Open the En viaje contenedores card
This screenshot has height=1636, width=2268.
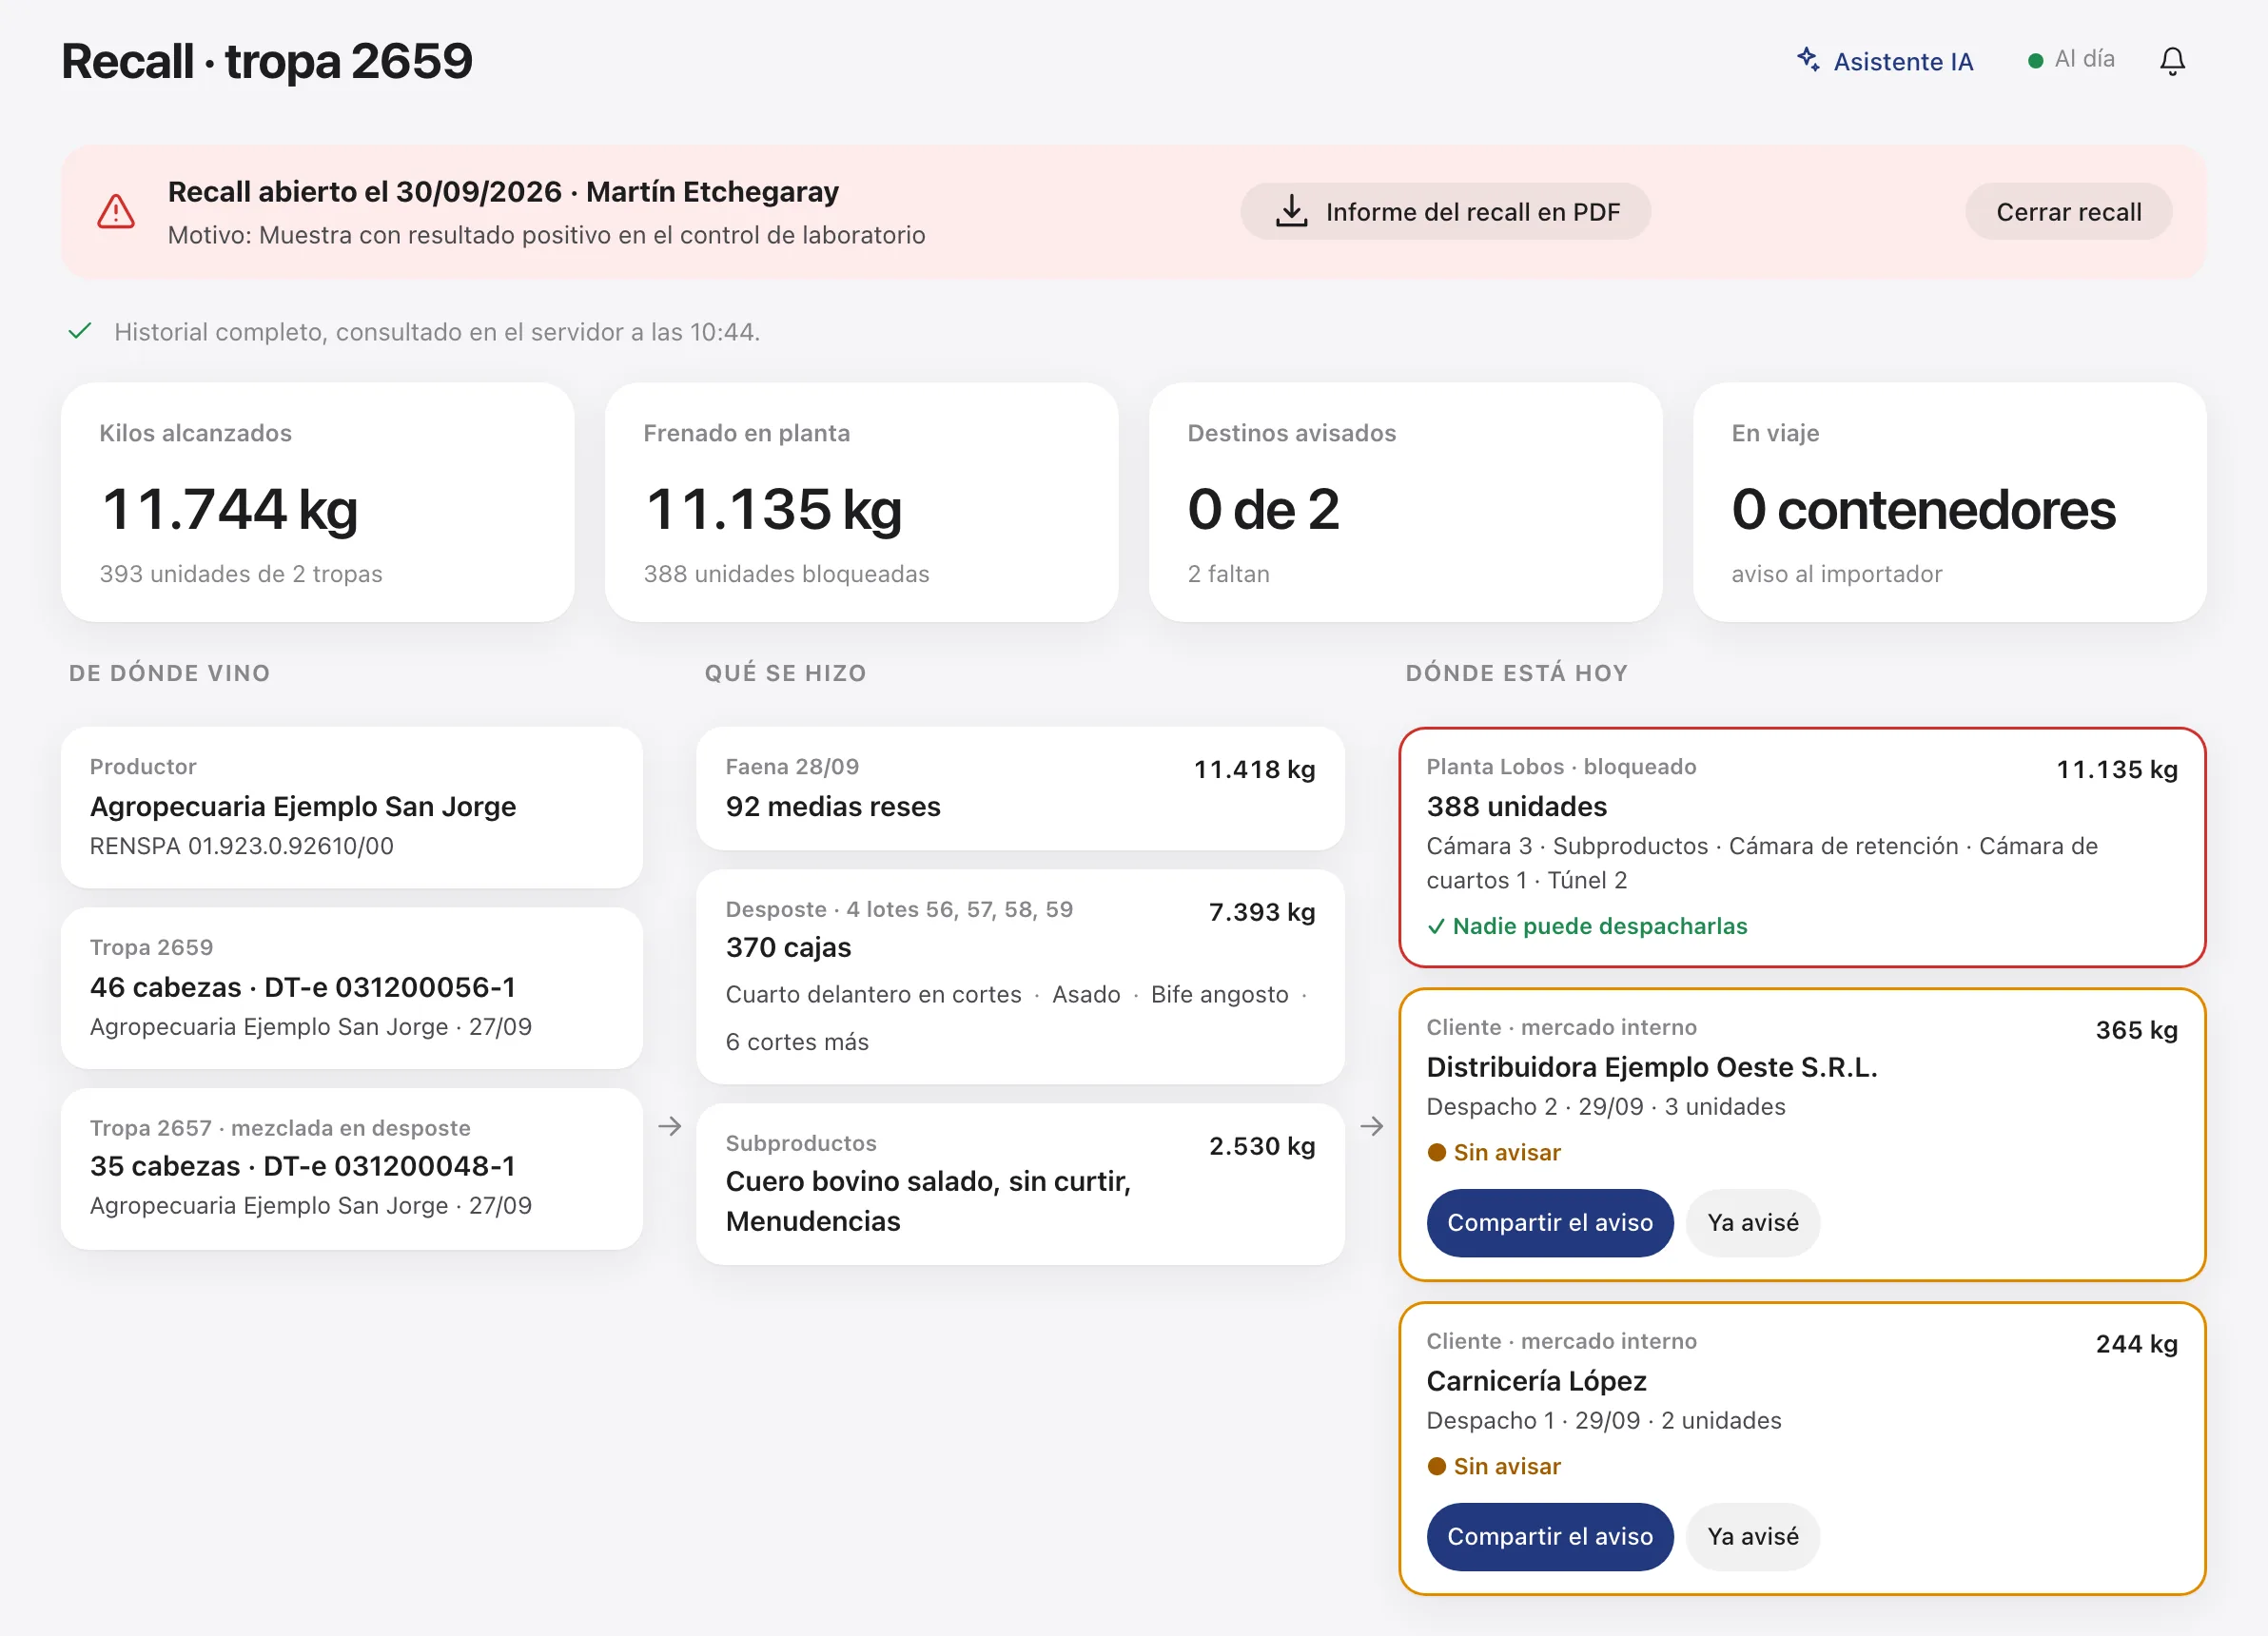point(1949,502)
